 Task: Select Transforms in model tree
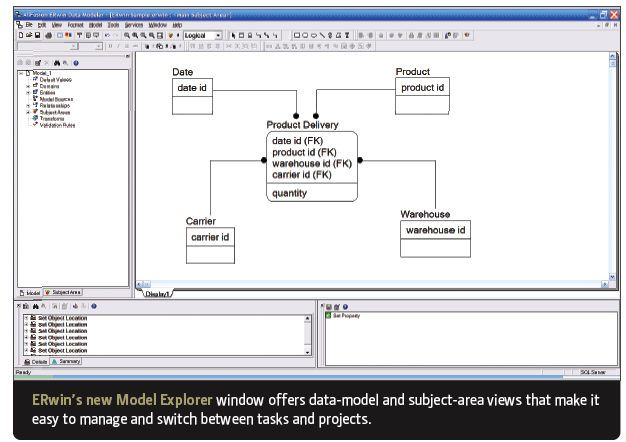[52, 119]
